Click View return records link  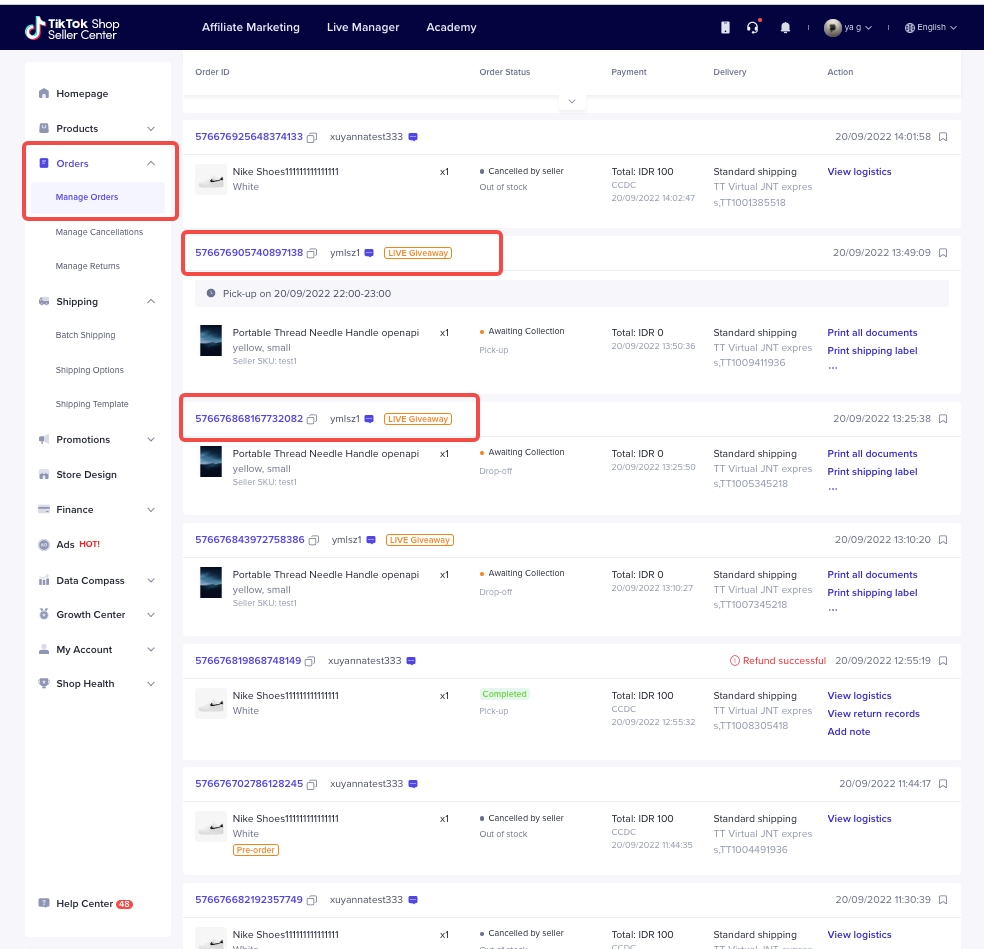click(873, 714)
